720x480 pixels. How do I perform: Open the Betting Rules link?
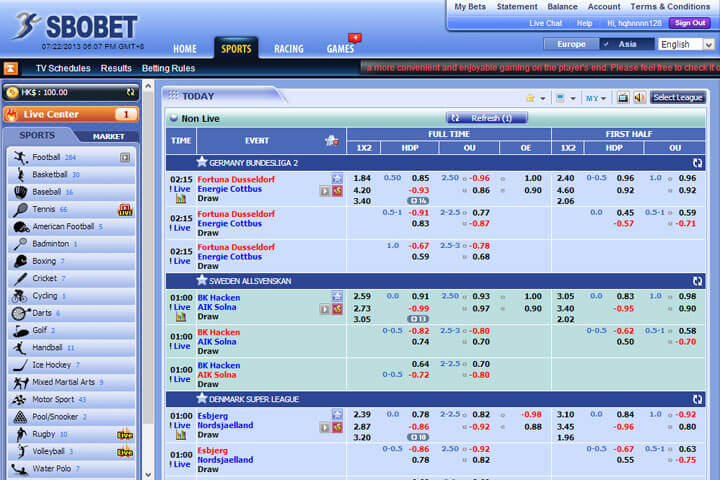168,68
